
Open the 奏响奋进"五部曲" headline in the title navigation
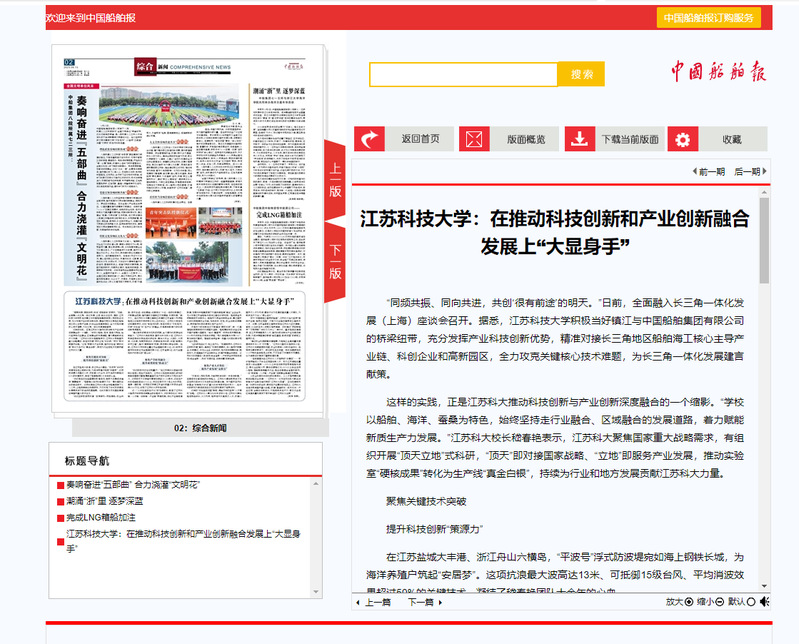coord(132,484)
